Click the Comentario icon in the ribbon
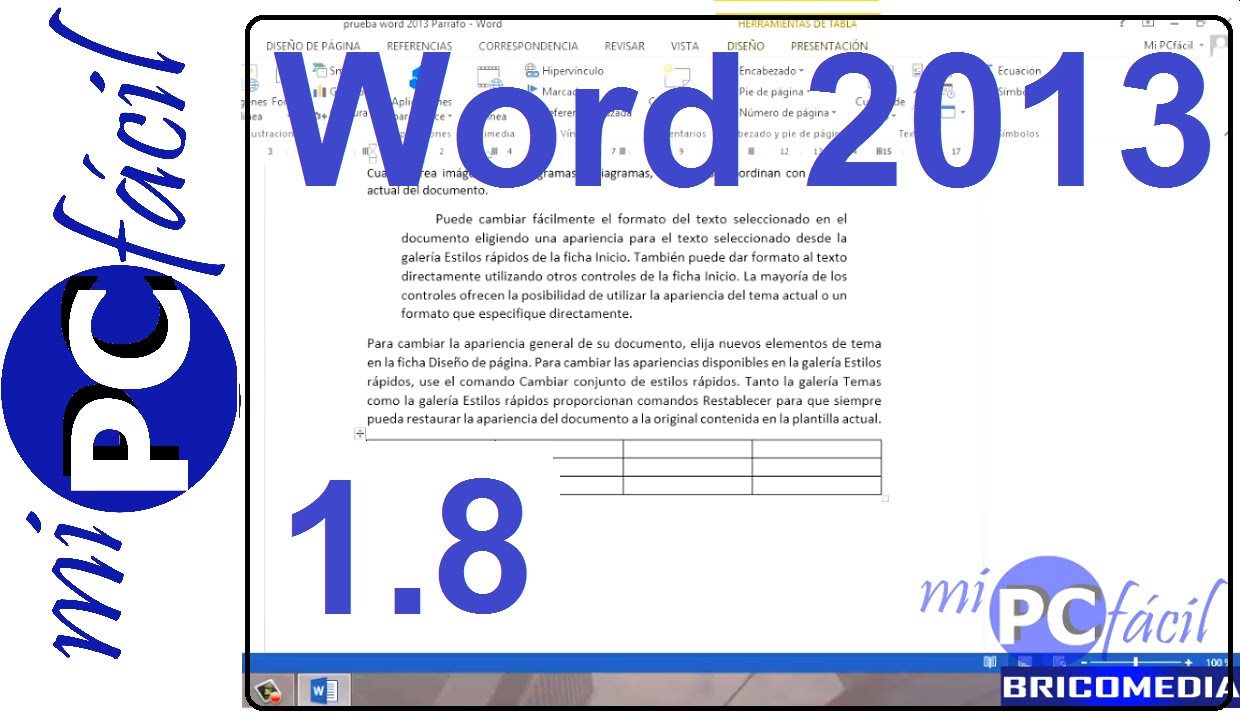Viewport: 1240px width, 720px height. coord(676,76)
